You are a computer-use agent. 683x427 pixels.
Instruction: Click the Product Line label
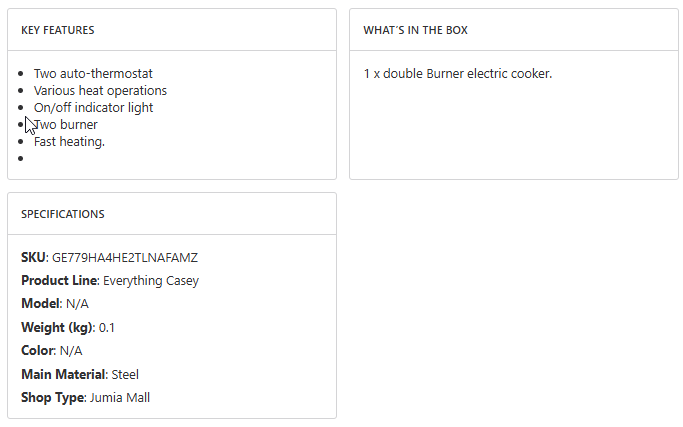pos(59,280)
